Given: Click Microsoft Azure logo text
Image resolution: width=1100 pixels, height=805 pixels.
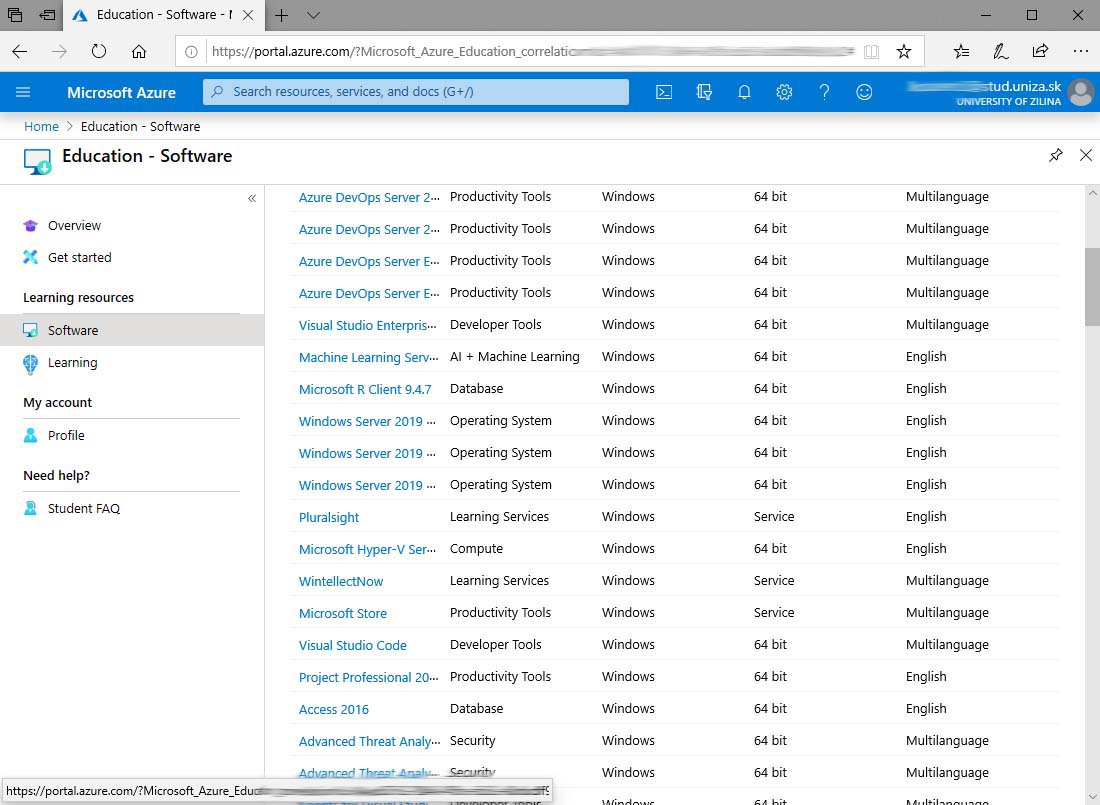Looking at the screenshot, I should pos(121,93).
